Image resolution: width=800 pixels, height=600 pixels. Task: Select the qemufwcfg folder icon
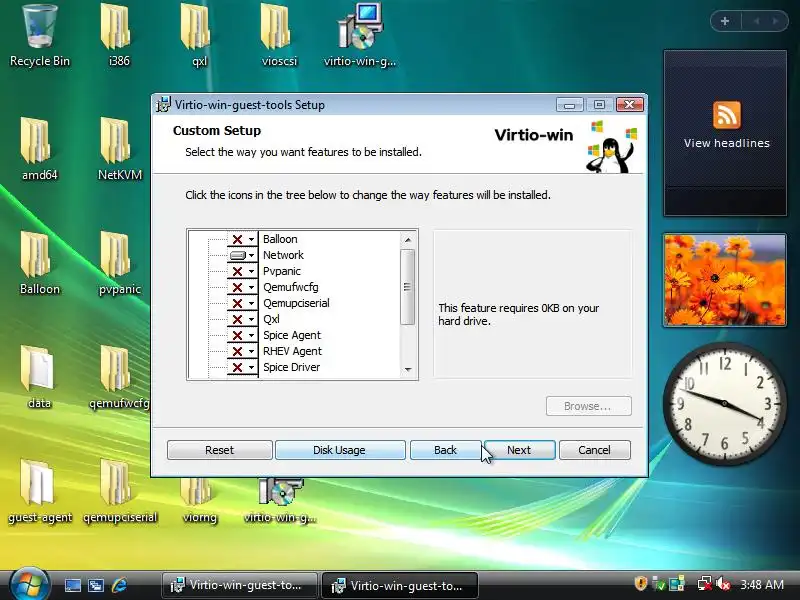pos(119,378)
